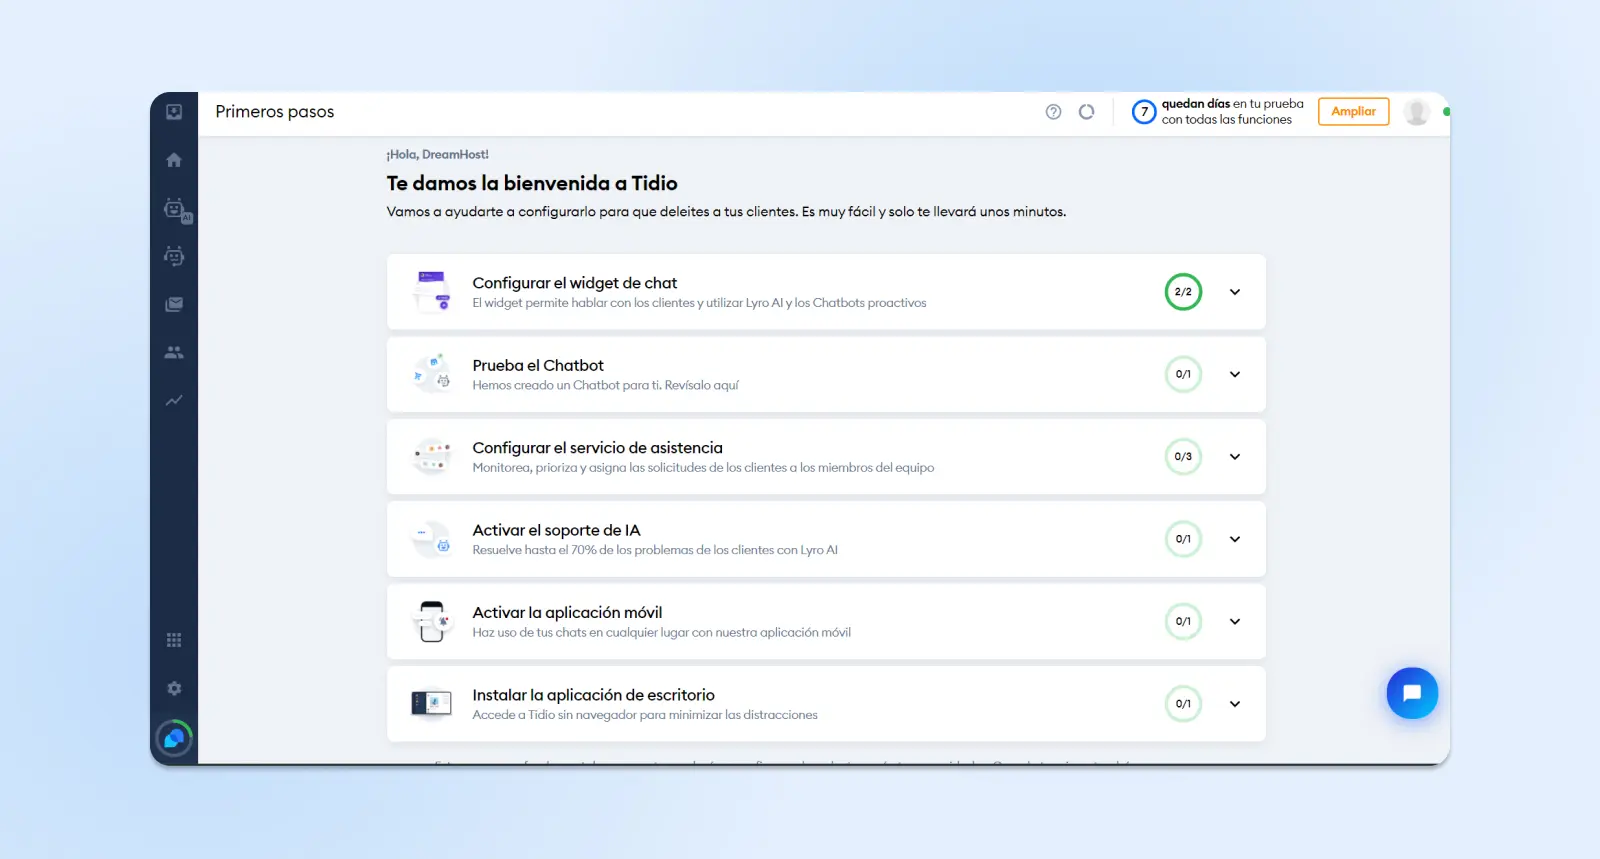
Task: Open the email inbox sidebar icon
Action: pos(174,304)
